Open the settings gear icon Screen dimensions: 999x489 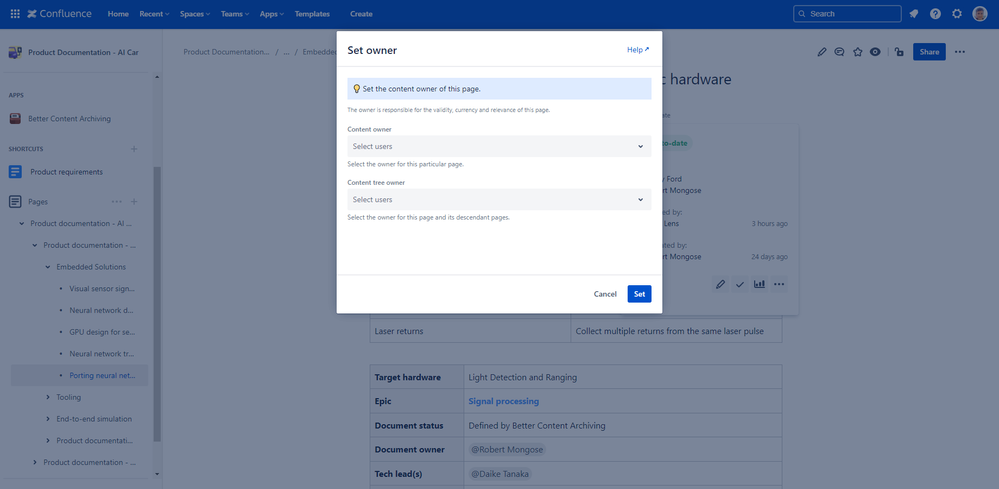(957, 14)
